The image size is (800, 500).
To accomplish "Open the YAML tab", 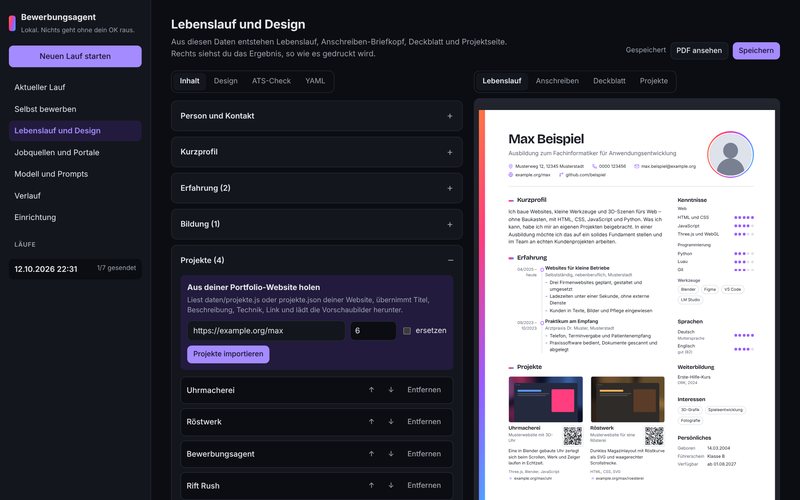I will (x=315, y=81).
